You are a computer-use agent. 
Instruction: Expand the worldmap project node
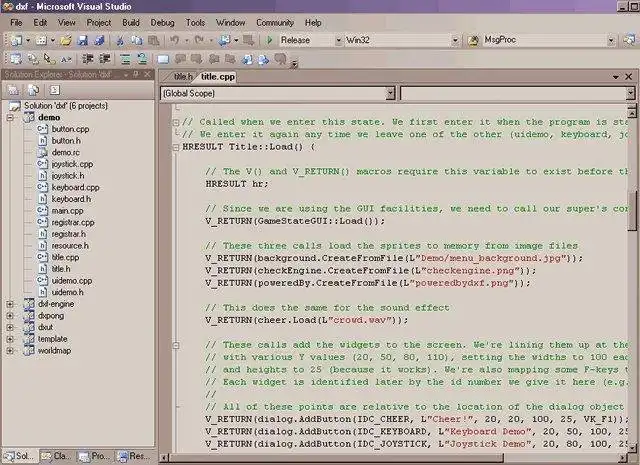[x=10, y=351]
